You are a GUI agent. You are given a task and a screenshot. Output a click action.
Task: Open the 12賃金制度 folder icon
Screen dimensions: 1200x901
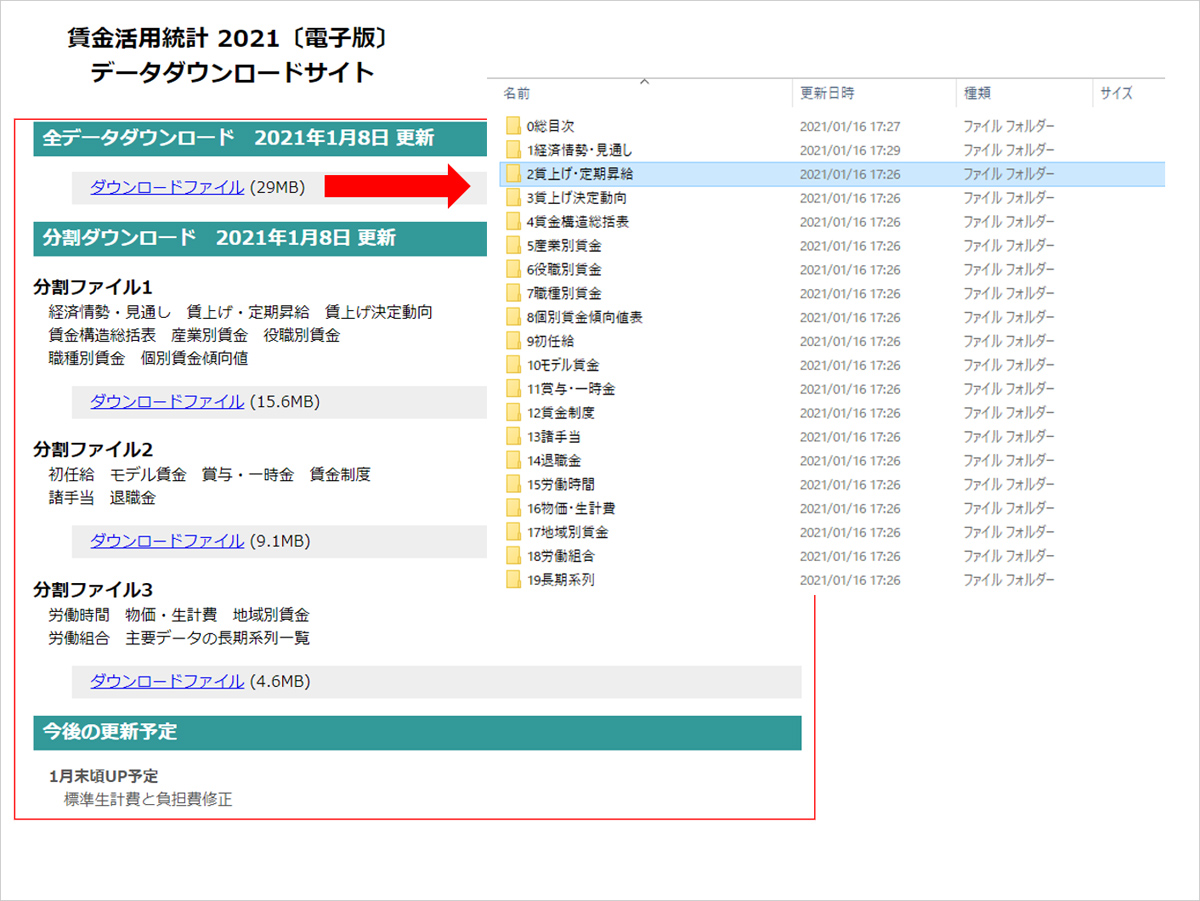514,413
